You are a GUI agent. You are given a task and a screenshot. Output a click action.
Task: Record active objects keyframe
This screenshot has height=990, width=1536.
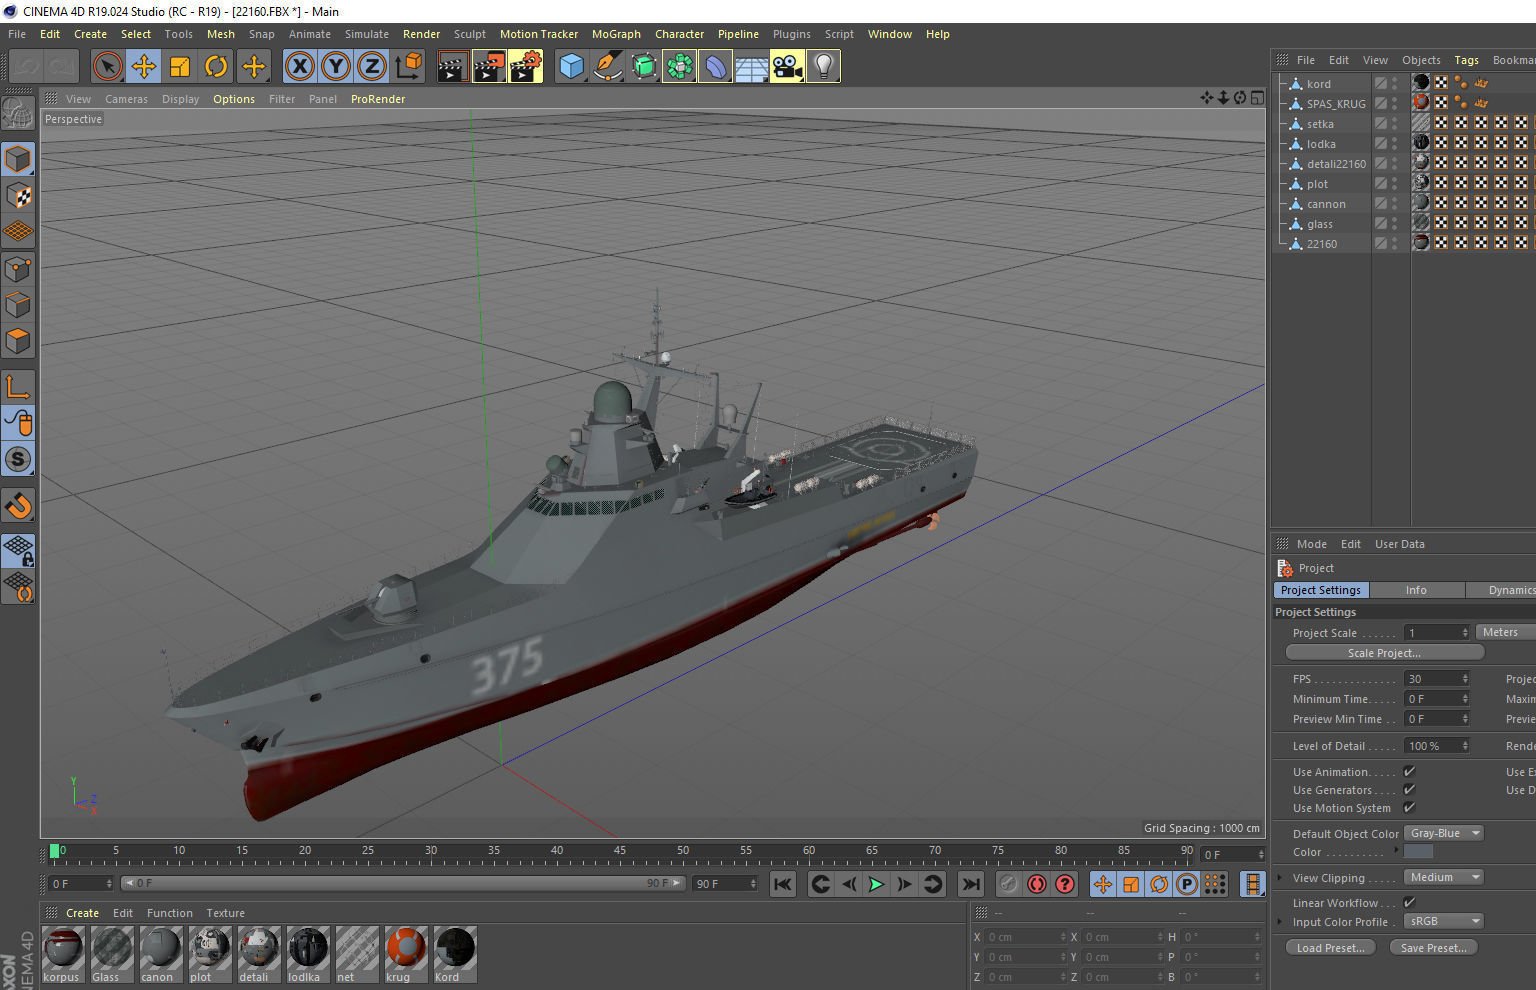click(1009, 884)
